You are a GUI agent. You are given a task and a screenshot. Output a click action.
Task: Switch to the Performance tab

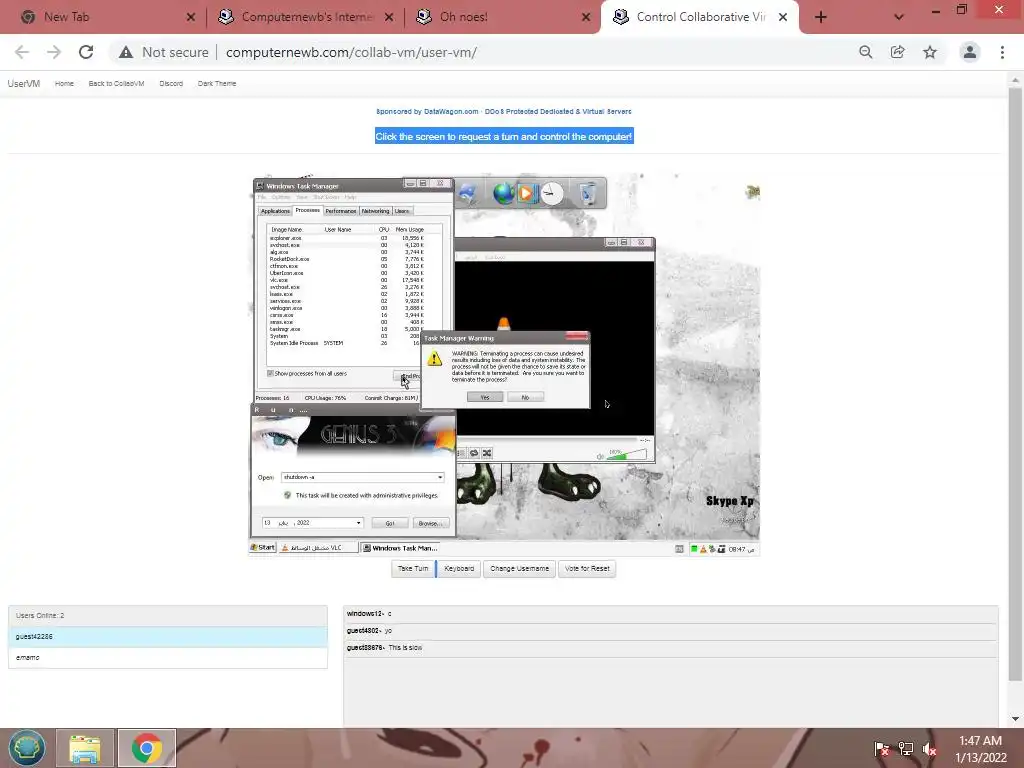[x=341, y=211]
